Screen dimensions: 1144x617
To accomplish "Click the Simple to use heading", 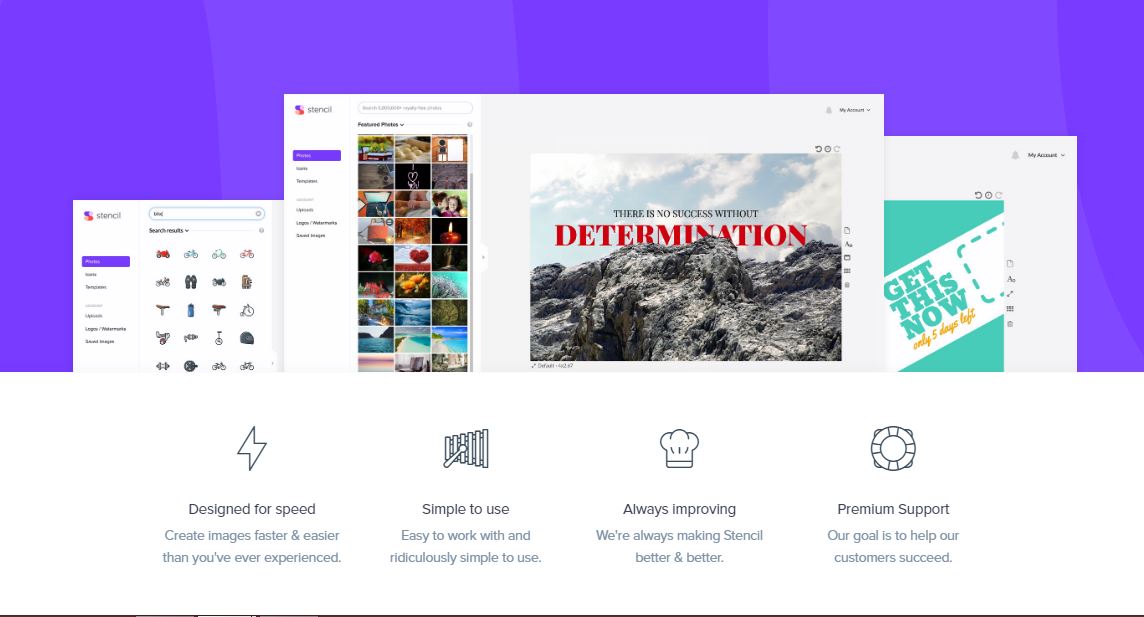I will [x=465, y=509].
